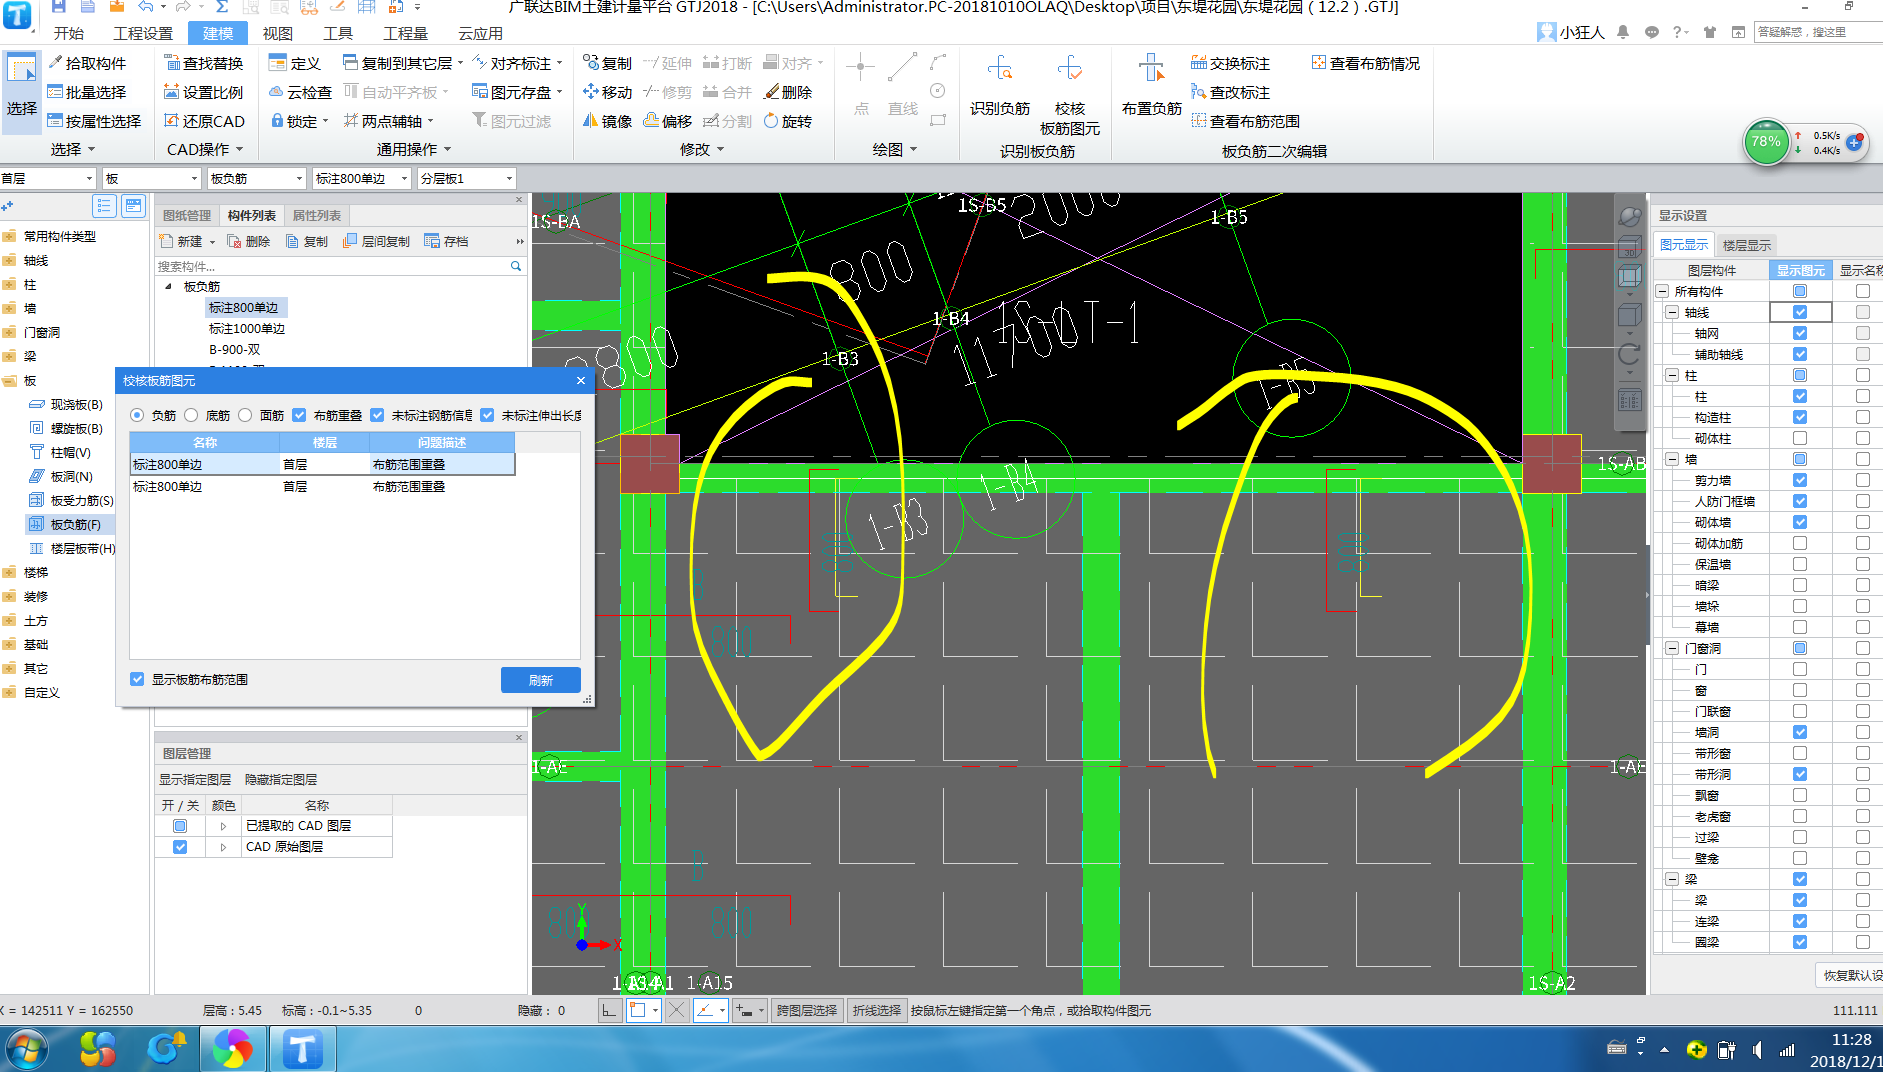Click 查改标注 edit annotation tool

coord(1230,92)
